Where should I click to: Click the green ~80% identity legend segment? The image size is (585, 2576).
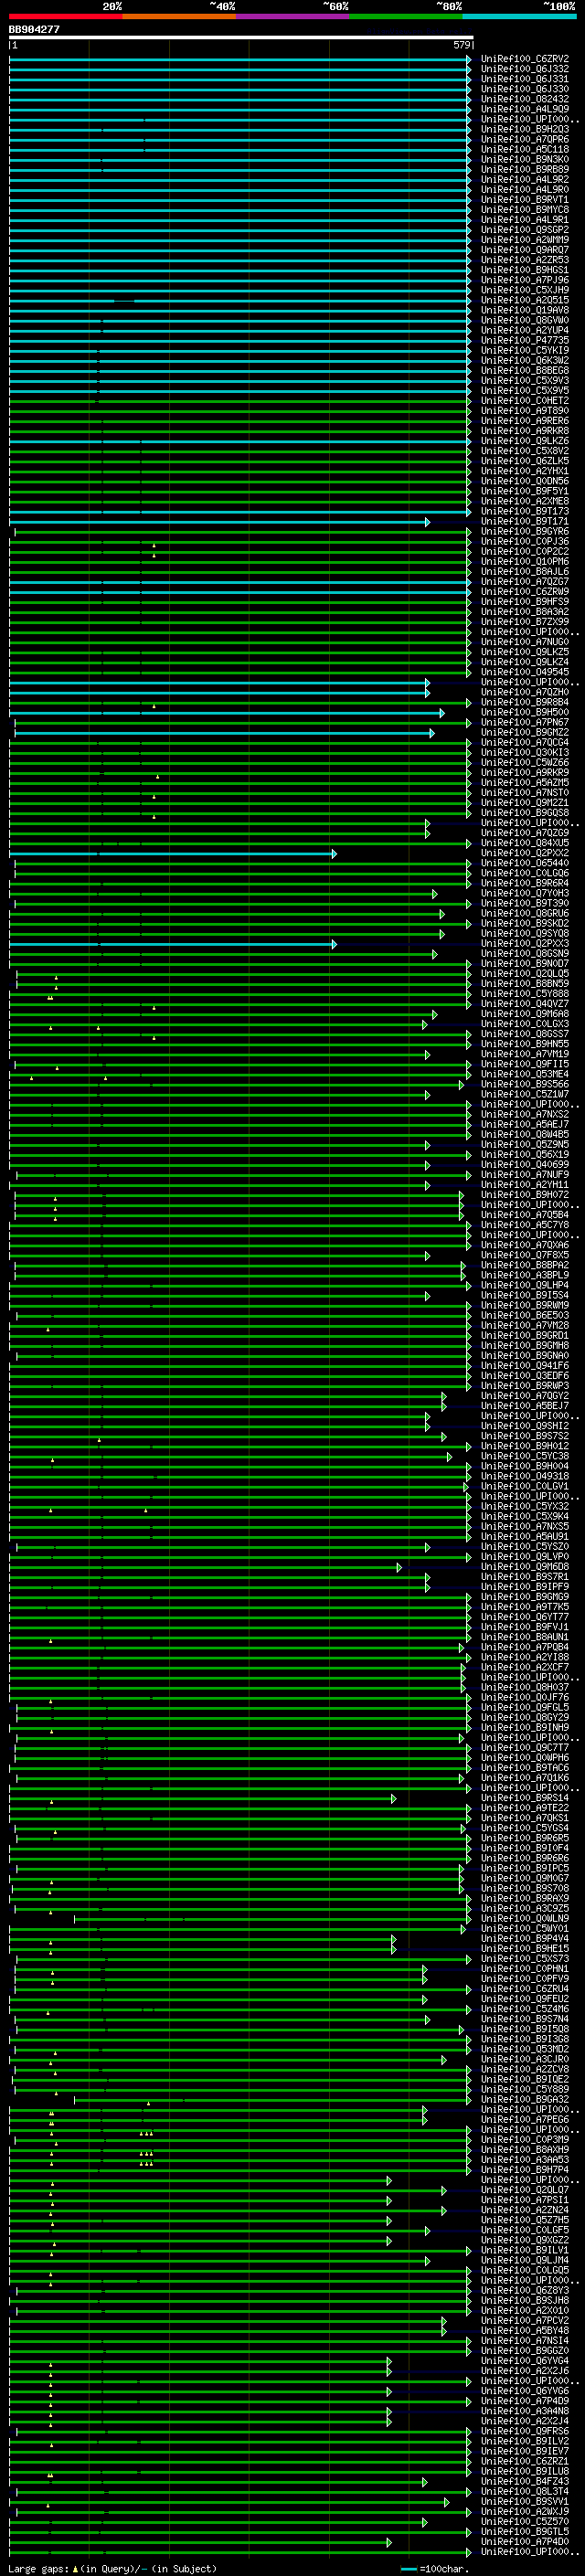coord(406,16)
